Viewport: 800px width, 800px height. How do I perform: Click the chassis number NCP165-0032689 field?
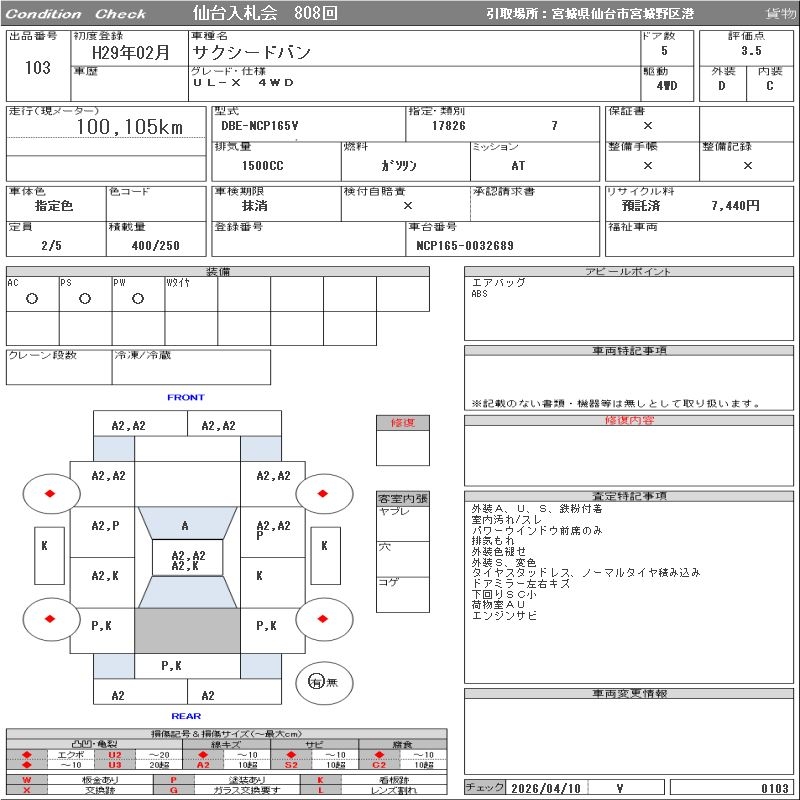pyautogui.click(x=465, y=245)
